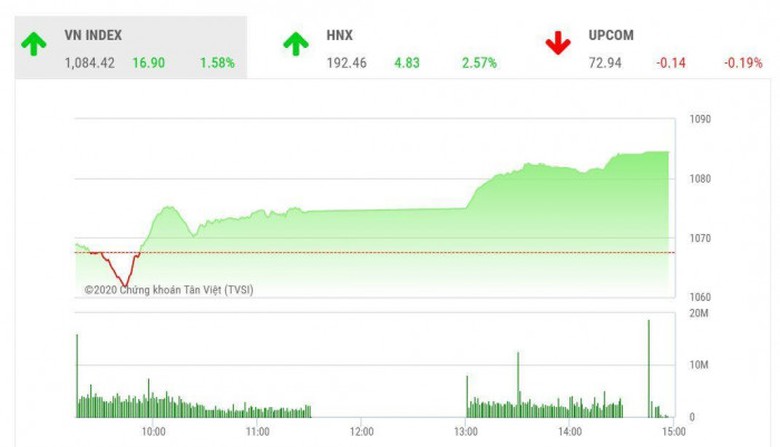The image size is (780, 447).
Task: Click the HNX 2.57% percentage change
Action: point(479,62)
